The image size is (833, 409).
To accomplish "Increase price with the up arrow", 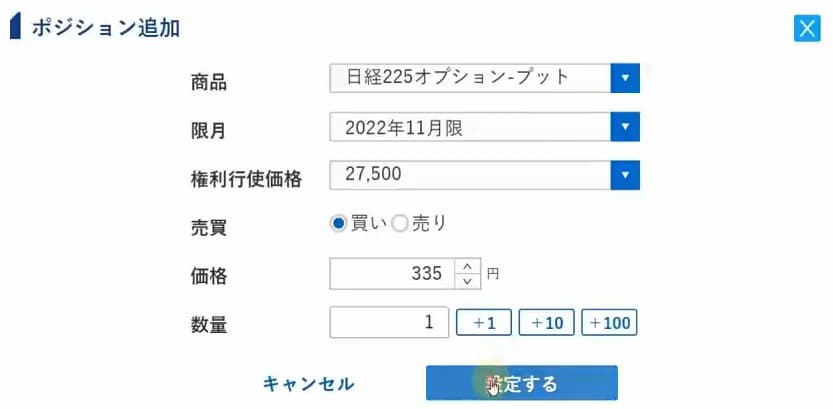I will click(467, 266).
